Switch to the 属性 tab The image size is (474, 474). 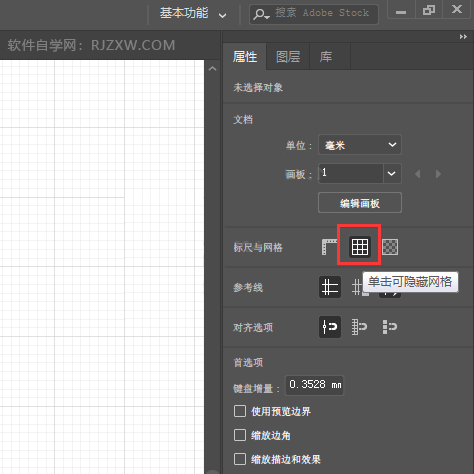click(245, 57)
